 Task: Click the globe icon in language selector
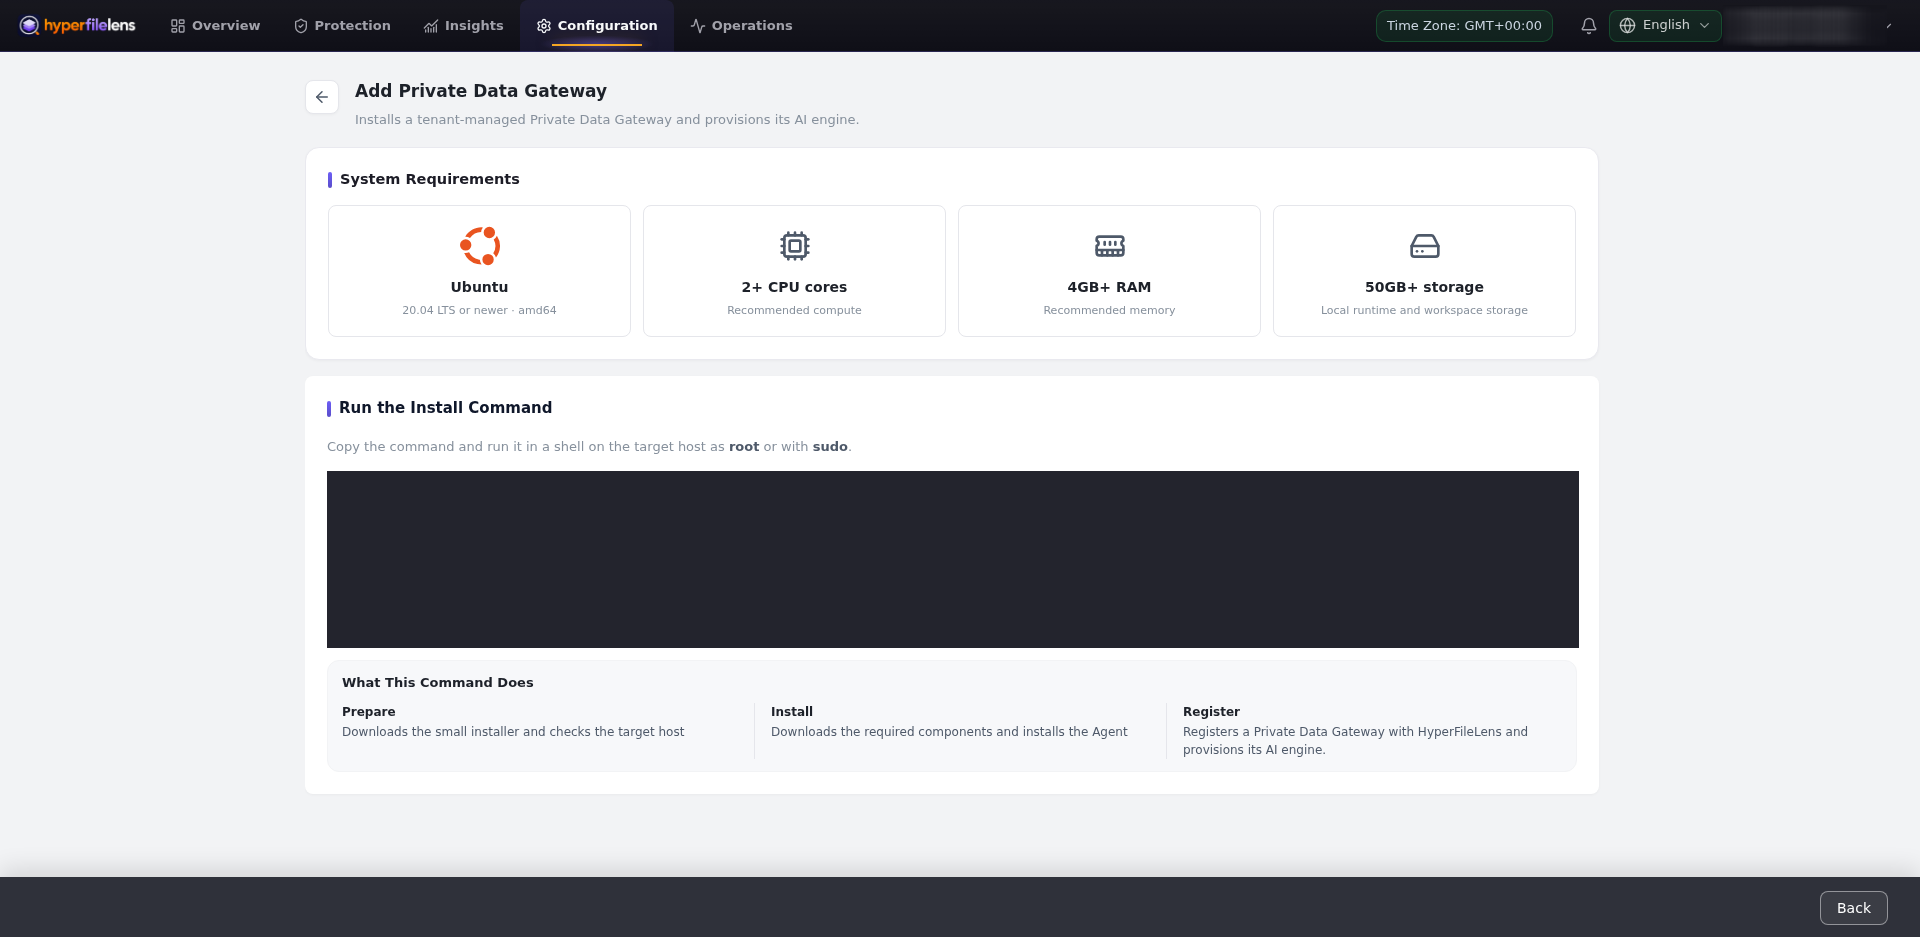tap(1627, 26)
